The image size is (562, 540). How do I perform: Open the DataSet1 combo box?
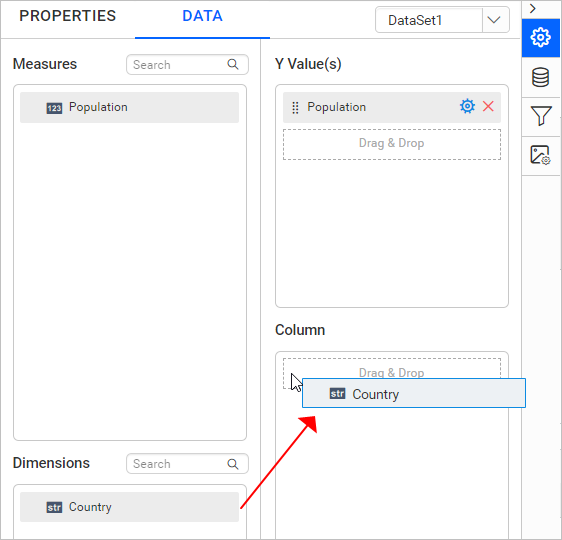(442, 20)
